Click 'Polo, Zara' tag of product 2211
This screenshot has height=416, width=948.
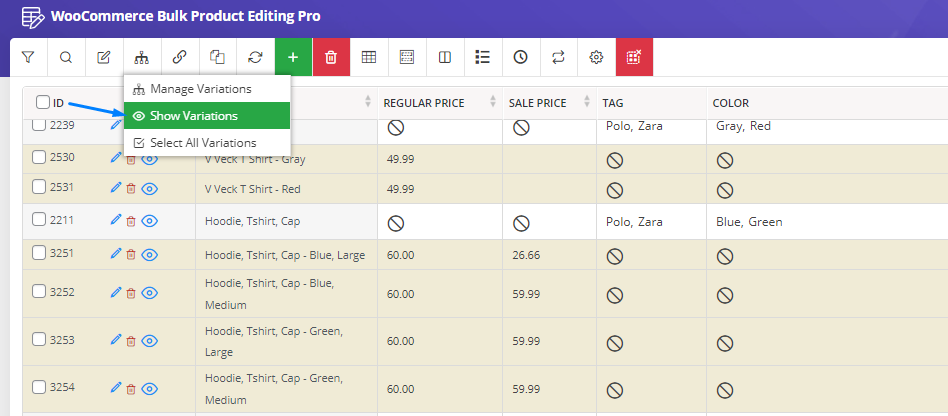634,222
